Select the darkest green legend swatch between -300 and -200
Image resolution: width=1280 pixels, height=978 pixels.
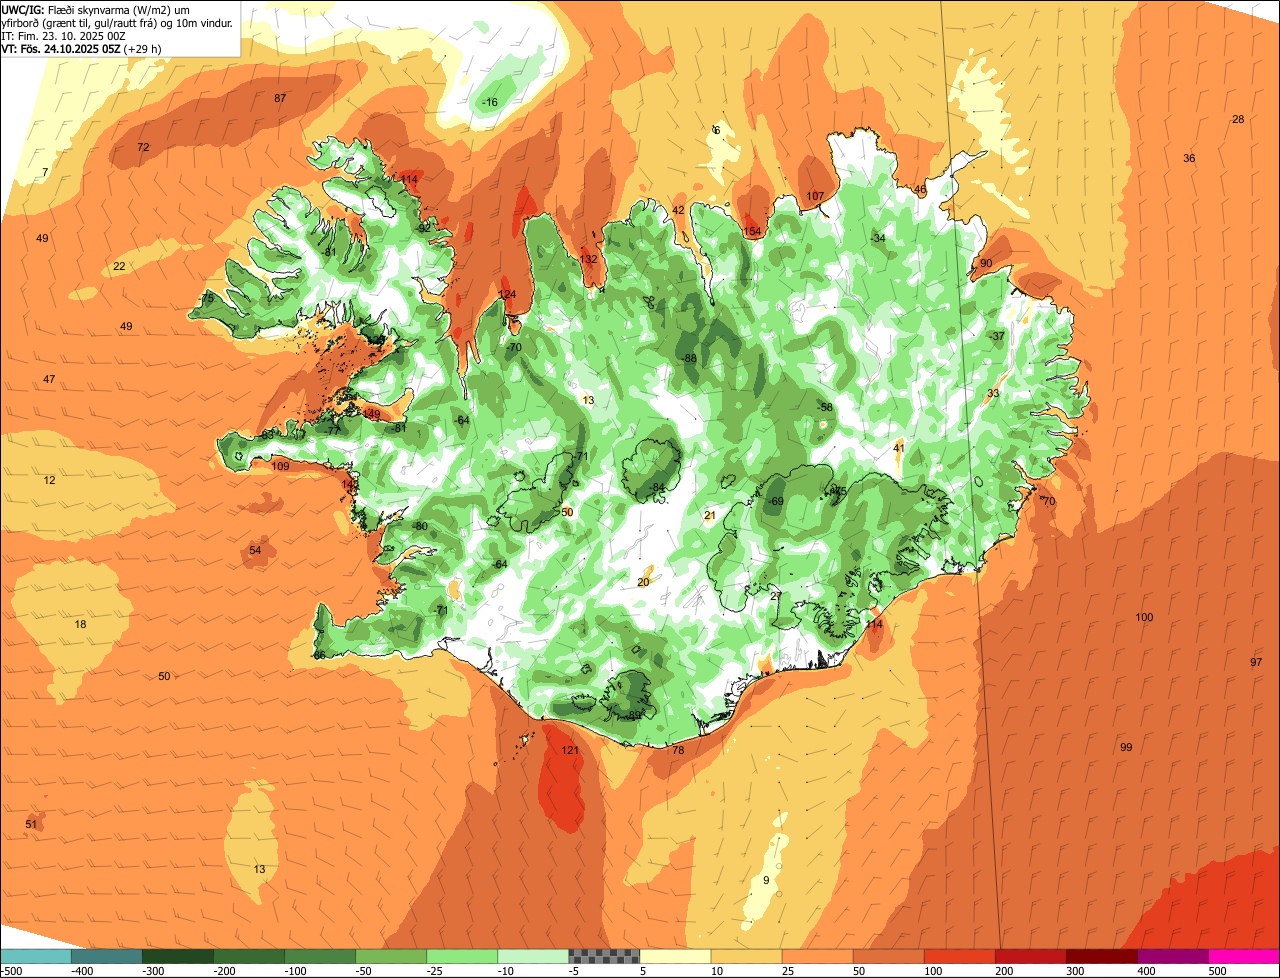point(177,956)
